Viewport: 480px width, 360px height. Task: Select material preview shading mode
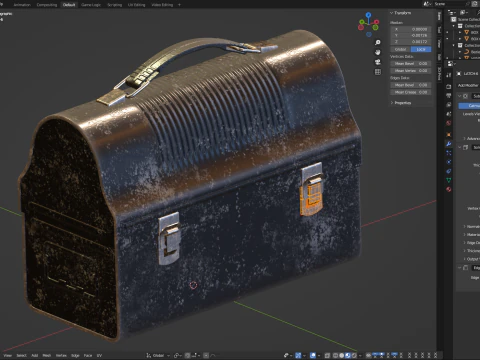pos(348,355)
